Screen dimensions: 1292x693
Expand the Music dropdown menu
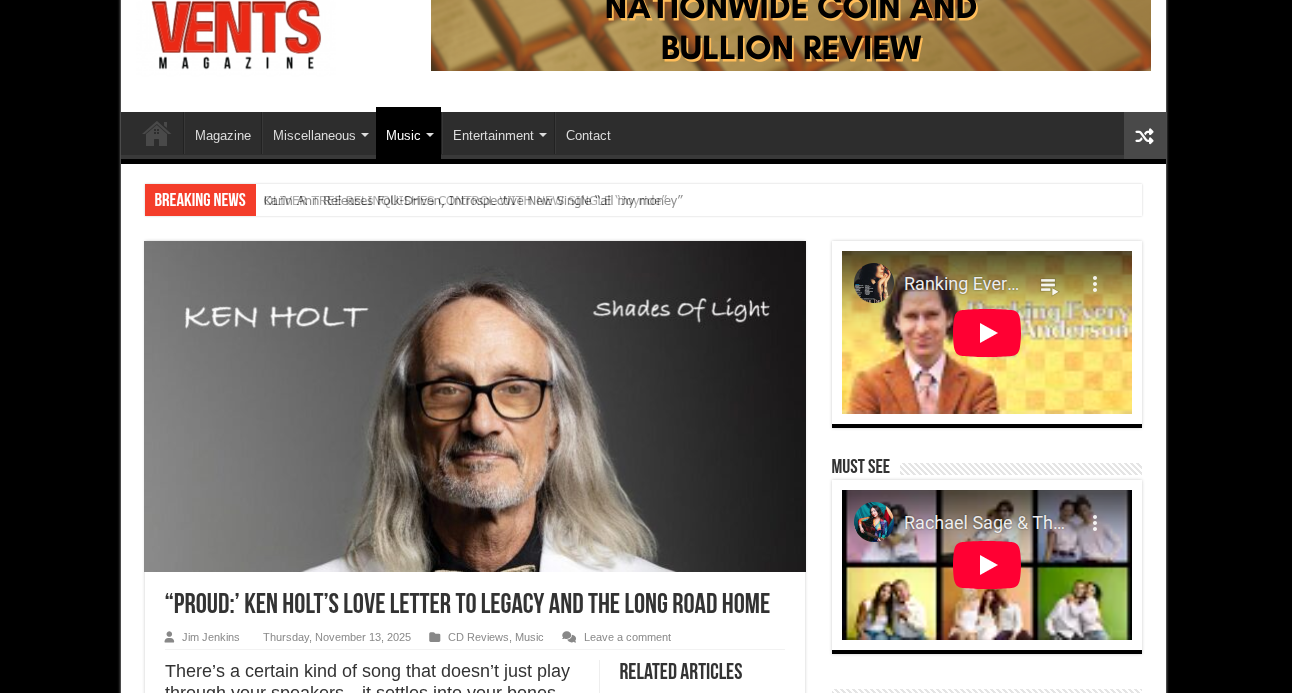pyautogui.click(x=409, y=135)
